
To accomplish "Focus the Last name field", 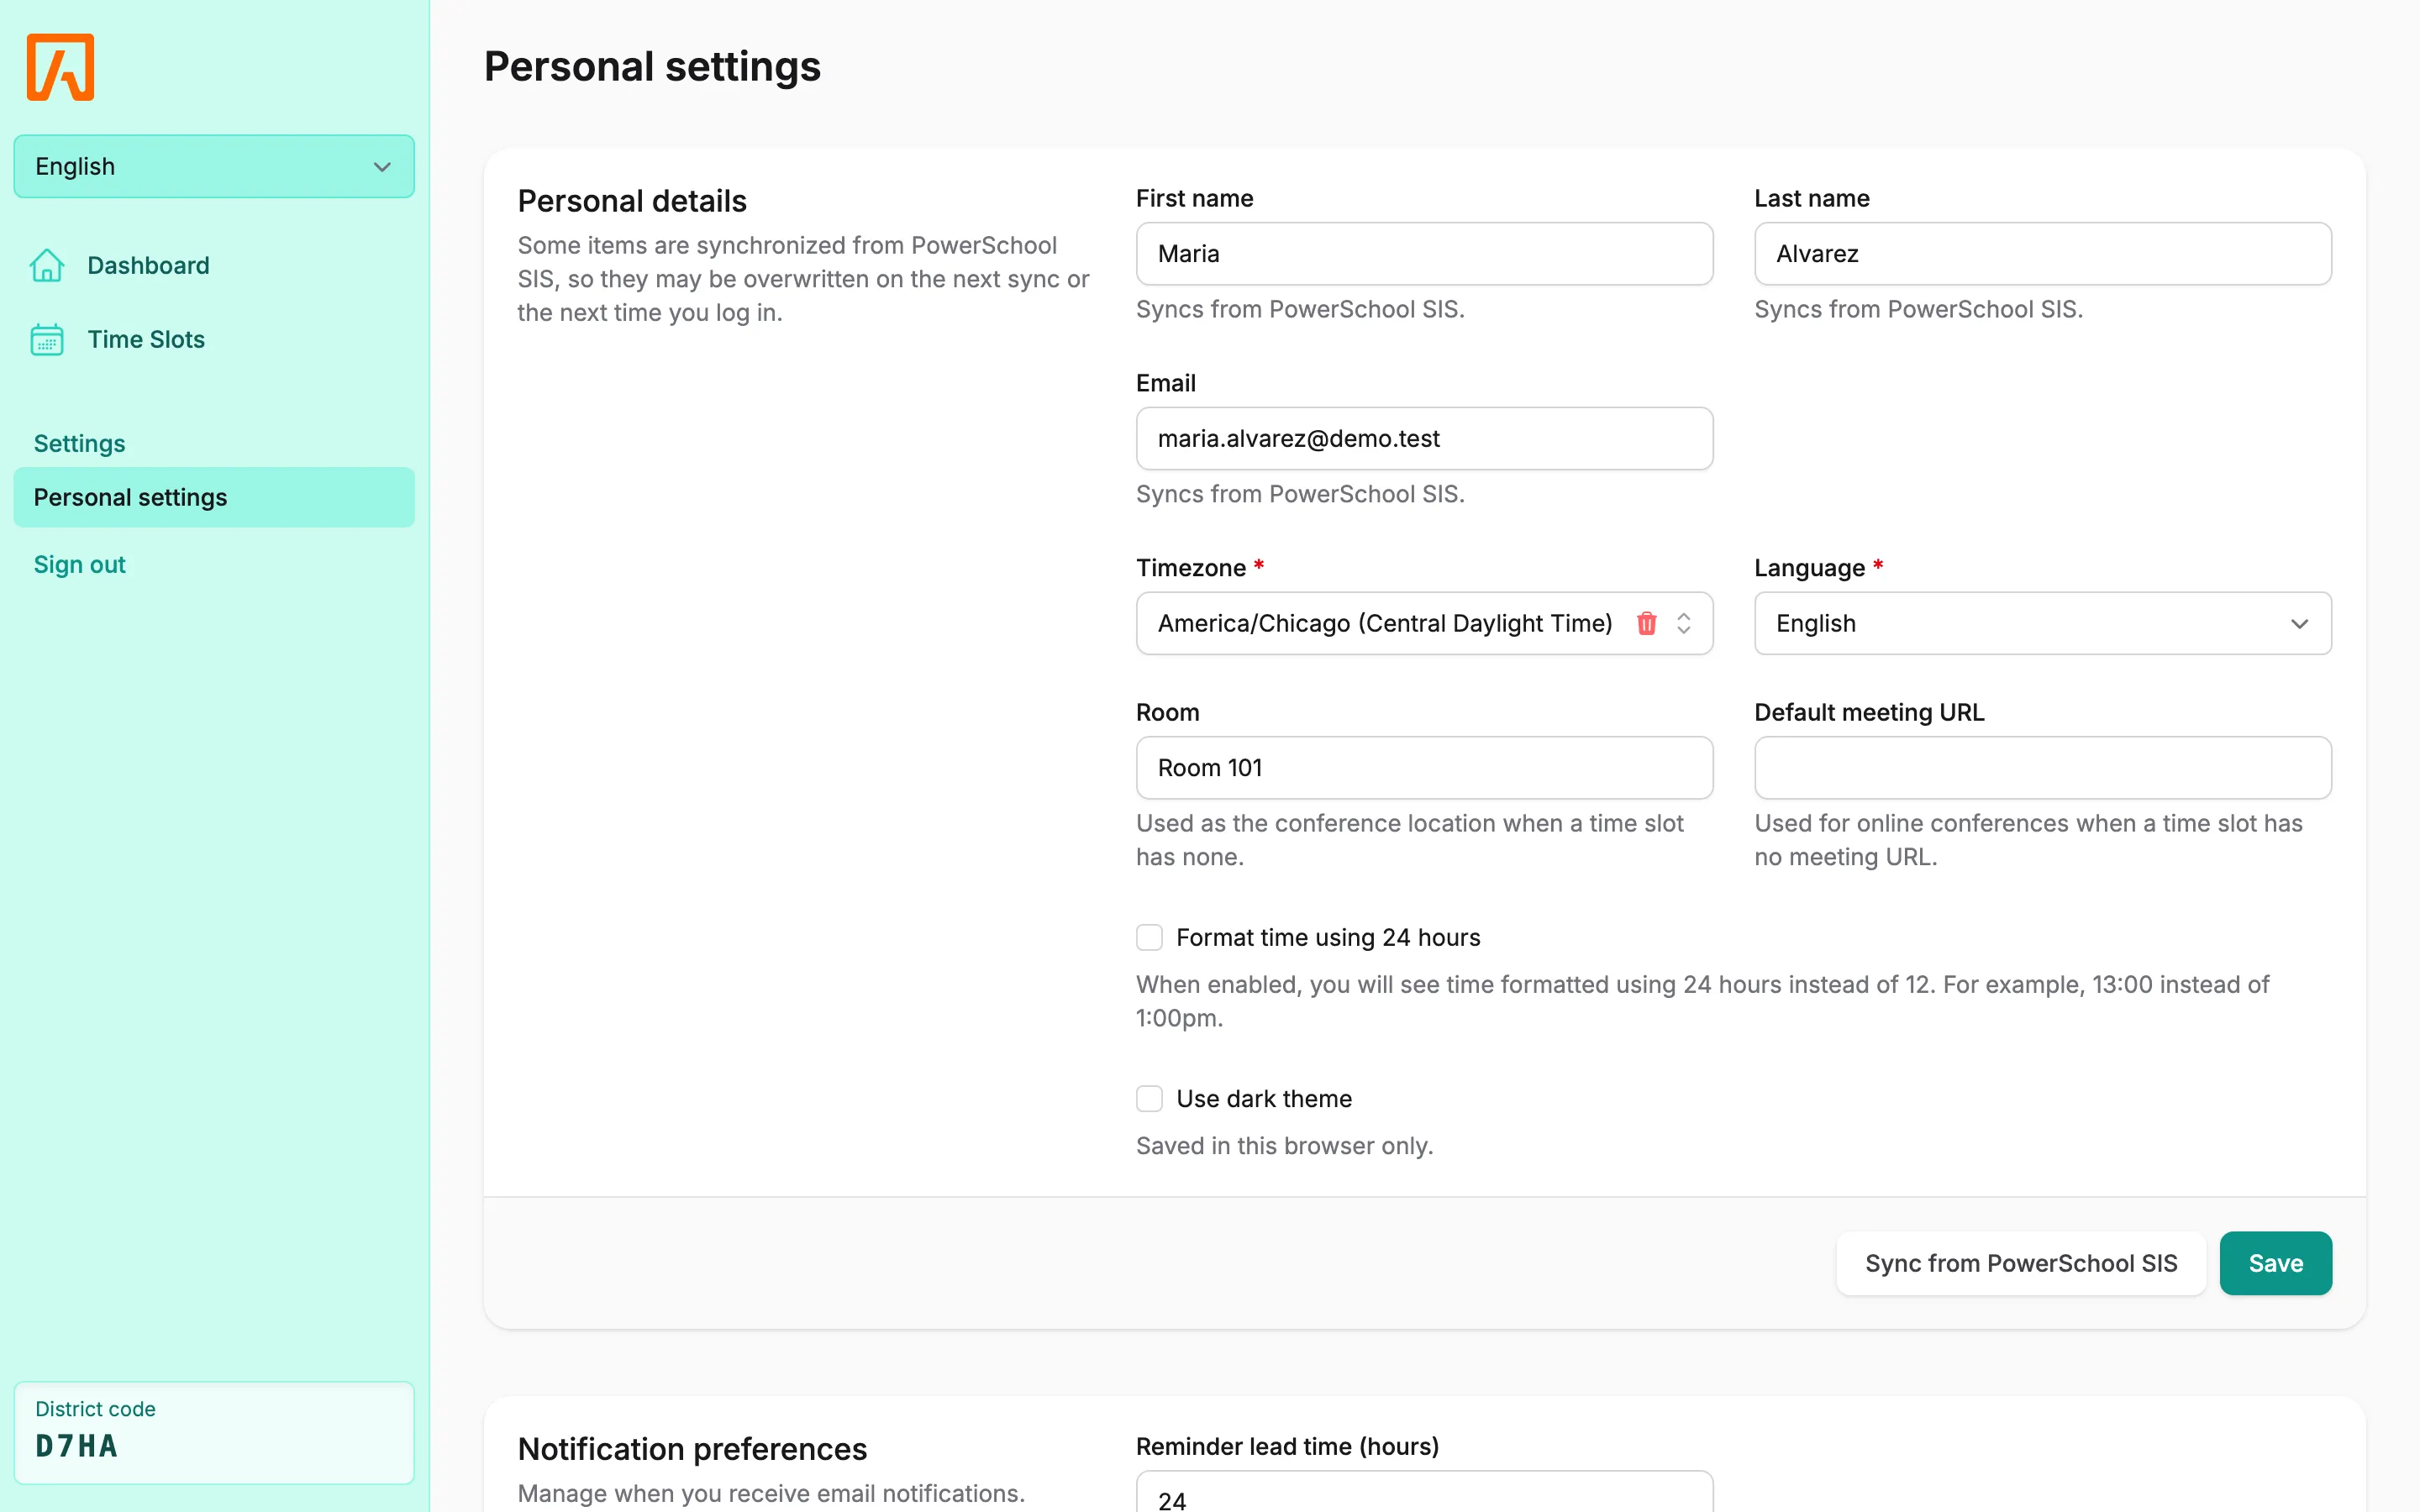I will coord(2042,254).
